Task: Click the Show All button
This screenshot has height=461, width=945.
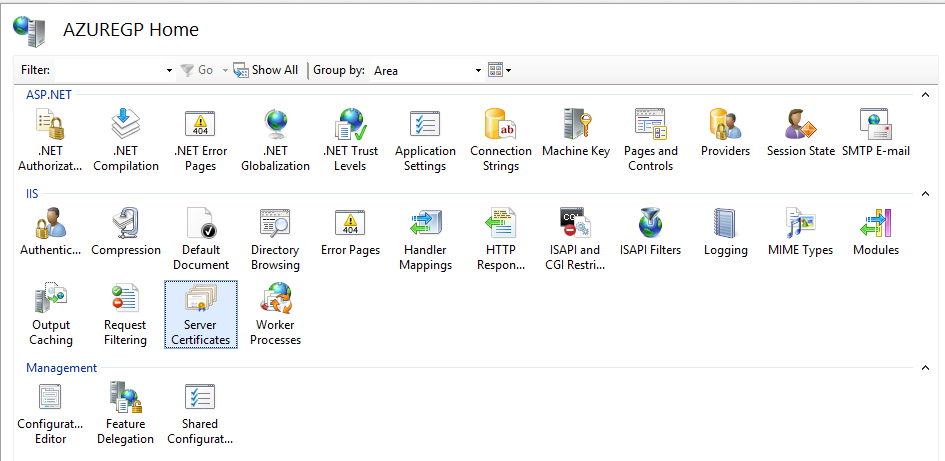Action: (266, 70)
